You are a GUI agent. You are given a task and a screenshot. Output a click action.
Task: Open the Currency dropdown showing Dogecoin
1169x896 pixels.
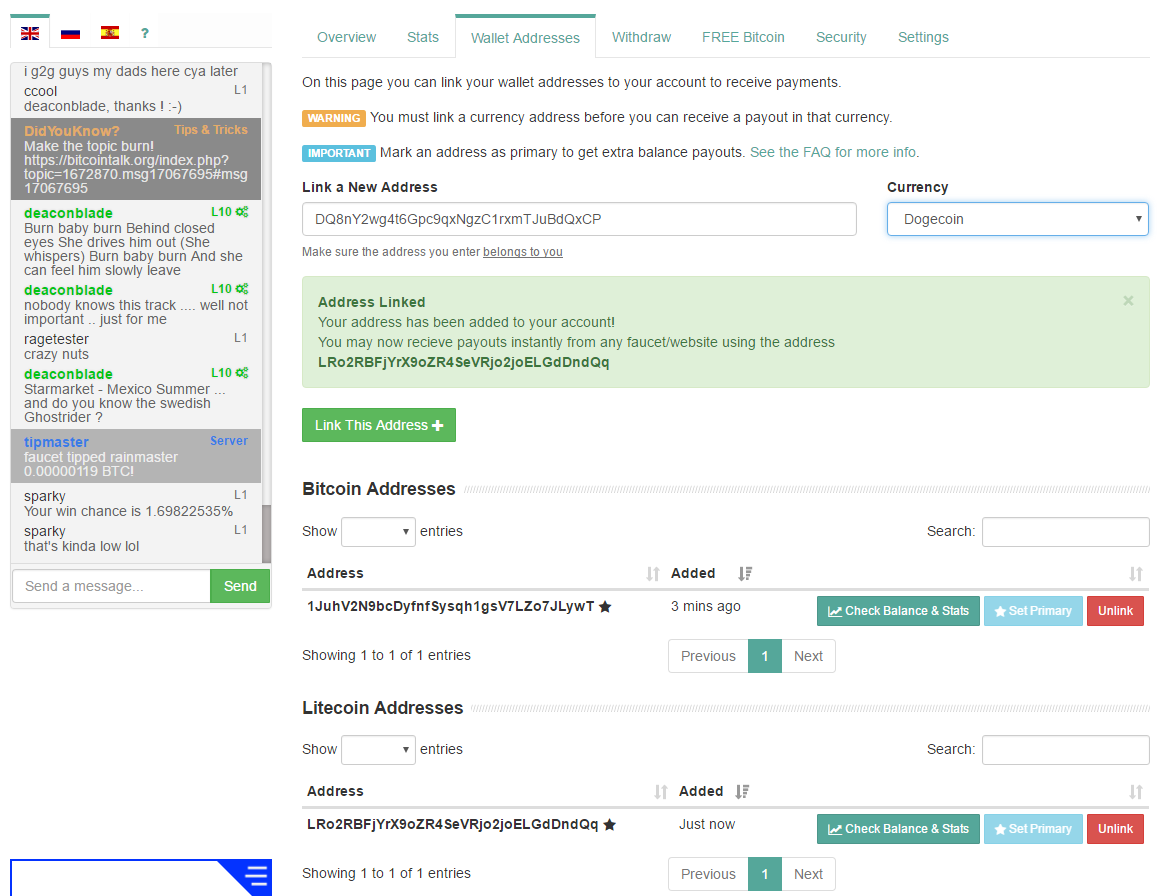pos(1018,219)
